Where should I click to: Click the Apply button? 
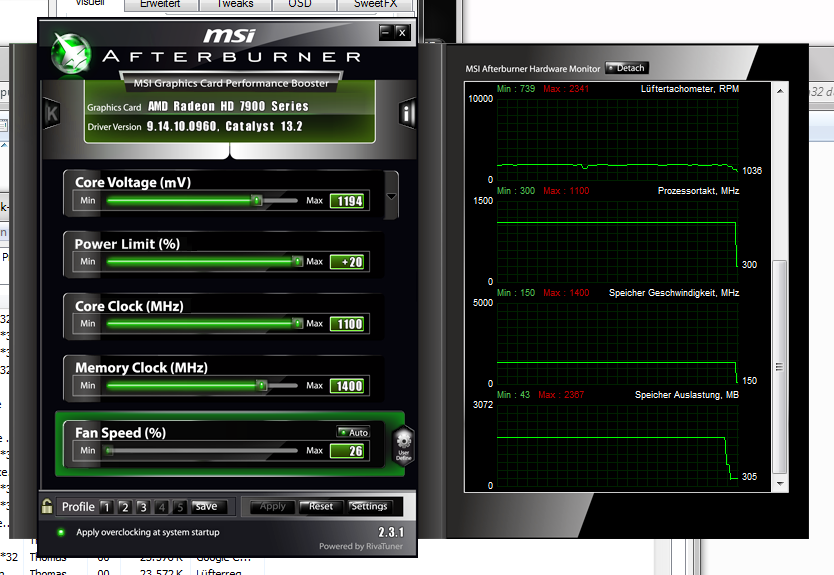point(272,506)
